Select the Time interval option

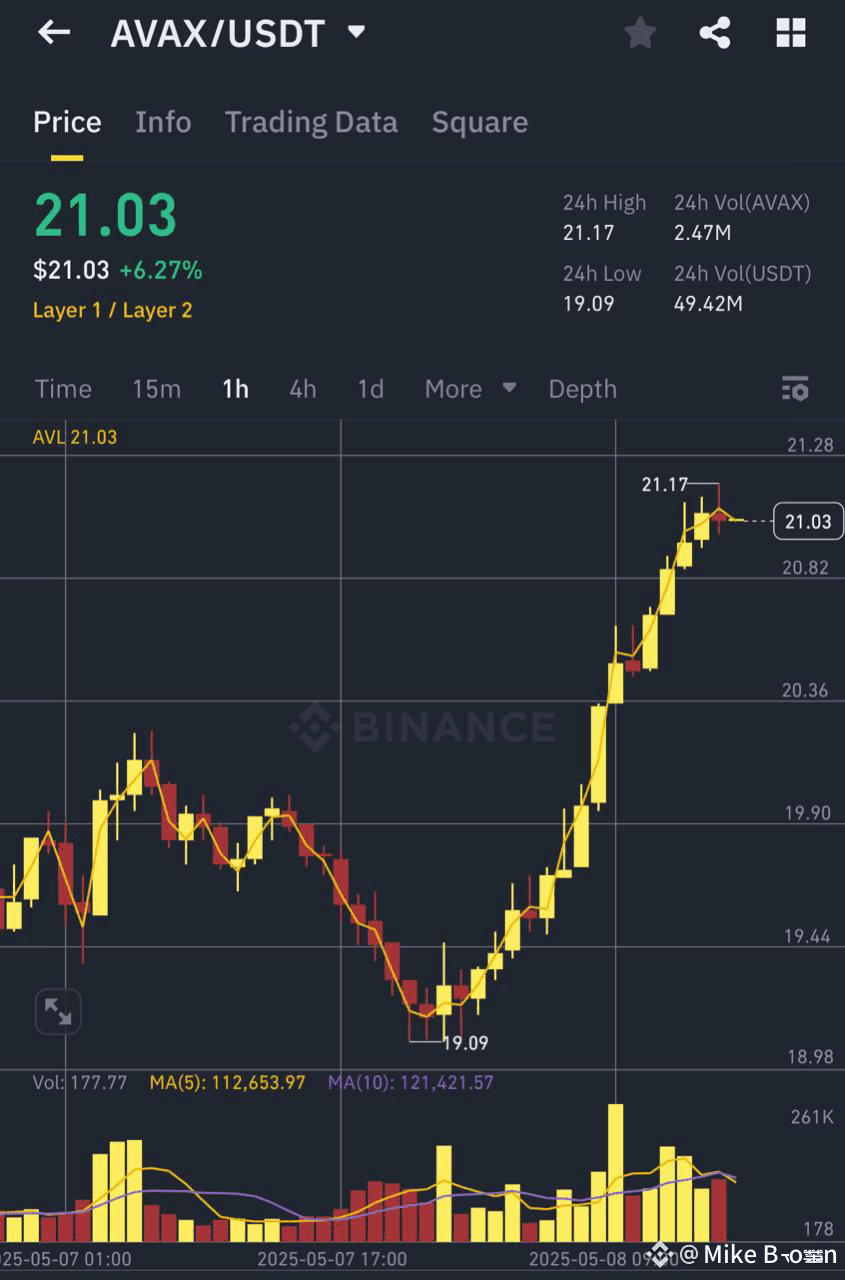click(x=63, y=389)
